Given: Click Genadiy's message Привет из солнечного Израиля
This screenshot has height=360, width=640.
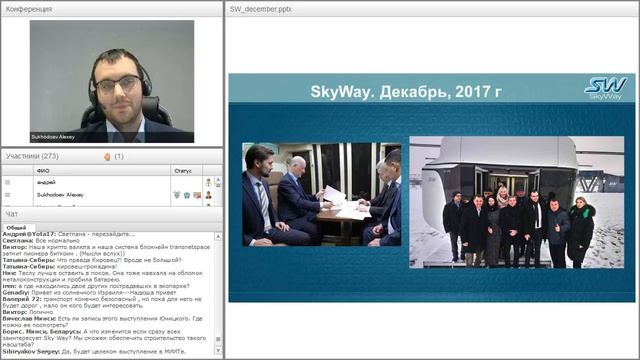Looking at the screenshot, I should 89,293.
